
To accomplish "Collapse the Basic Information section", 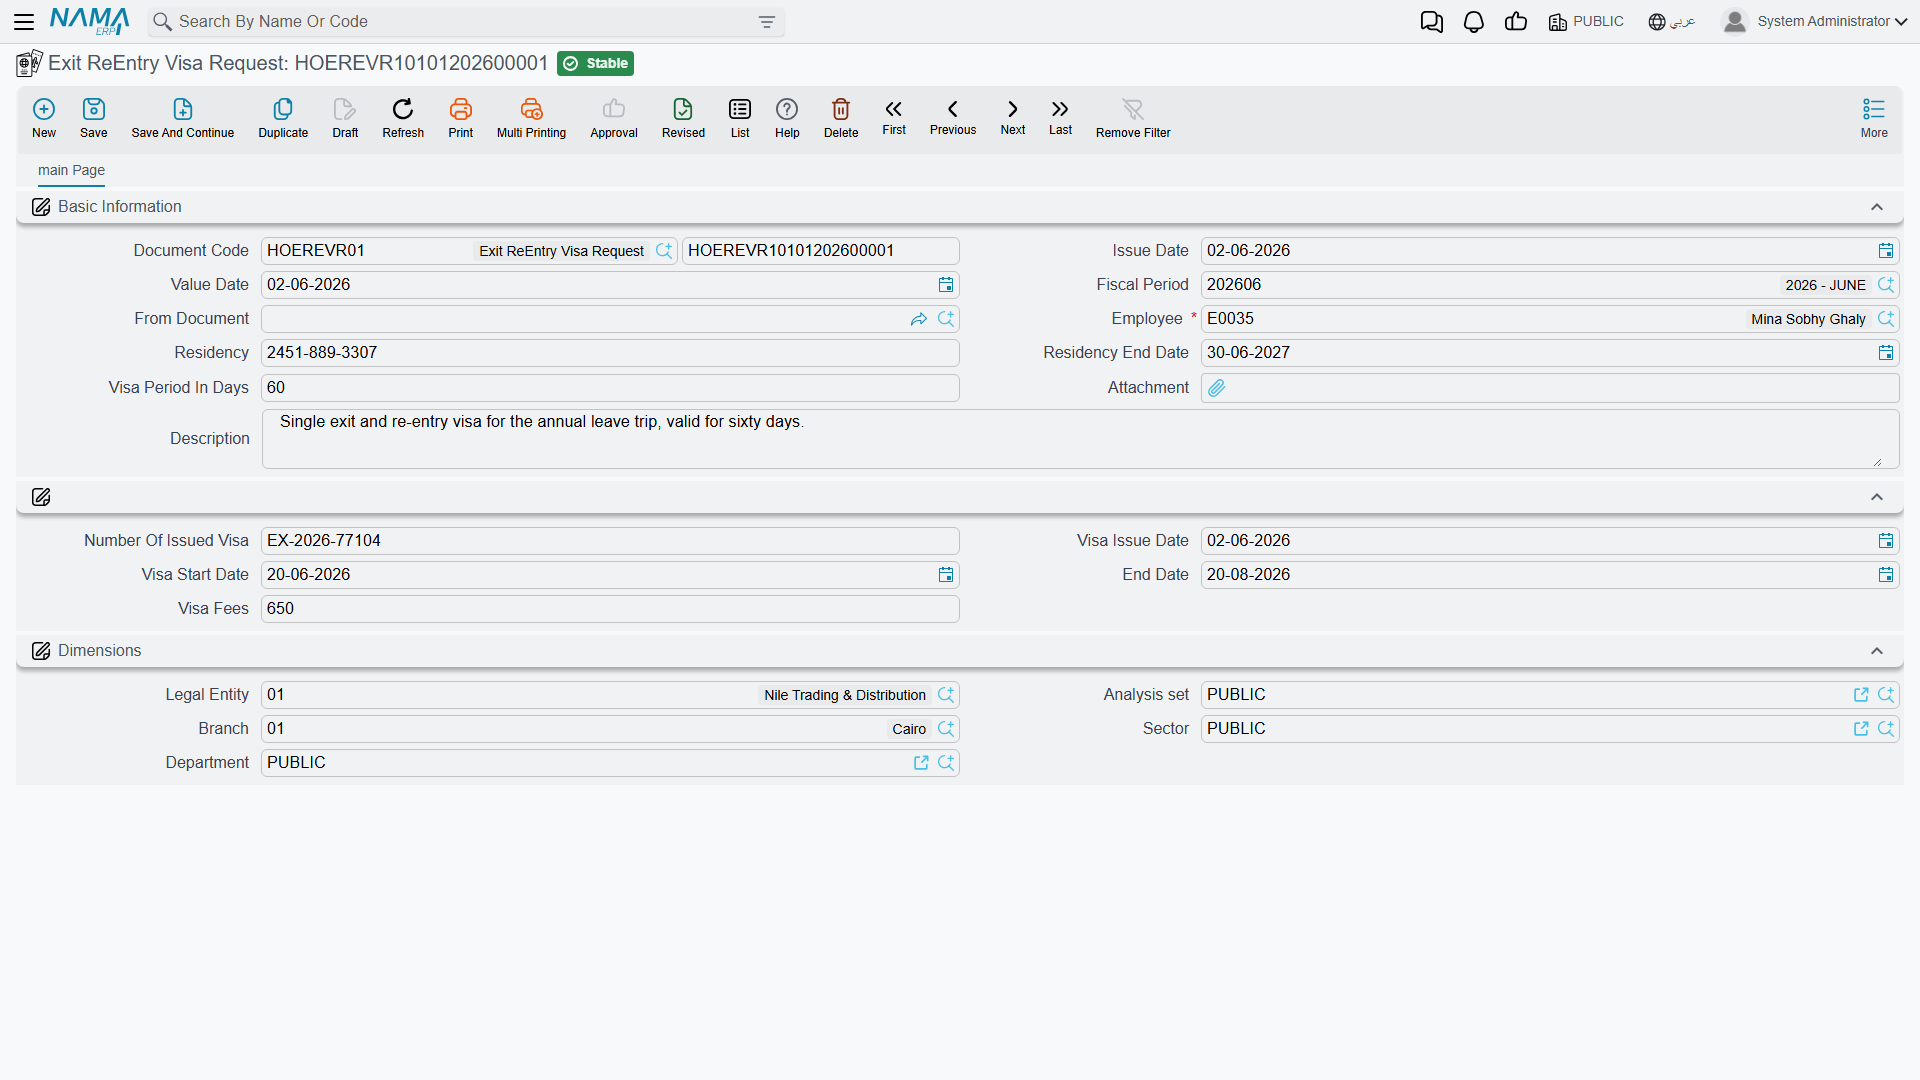I will tap(1877, 207).
